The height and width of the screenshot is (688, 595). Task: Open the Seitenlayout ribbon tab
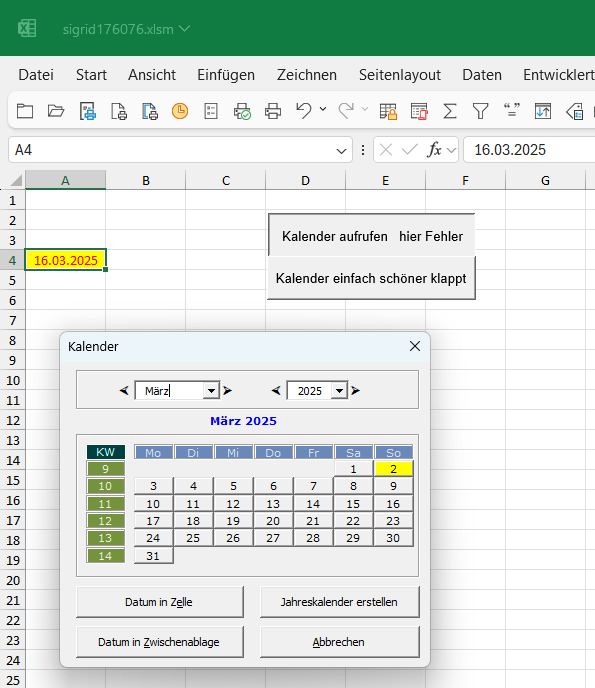click(400, 75)
